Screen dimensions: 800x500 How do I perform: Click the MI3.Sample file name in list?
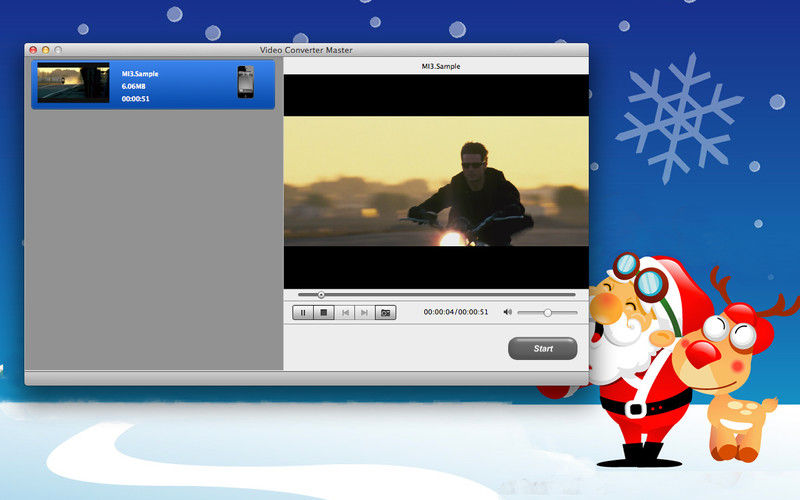(x=140, y=74)
